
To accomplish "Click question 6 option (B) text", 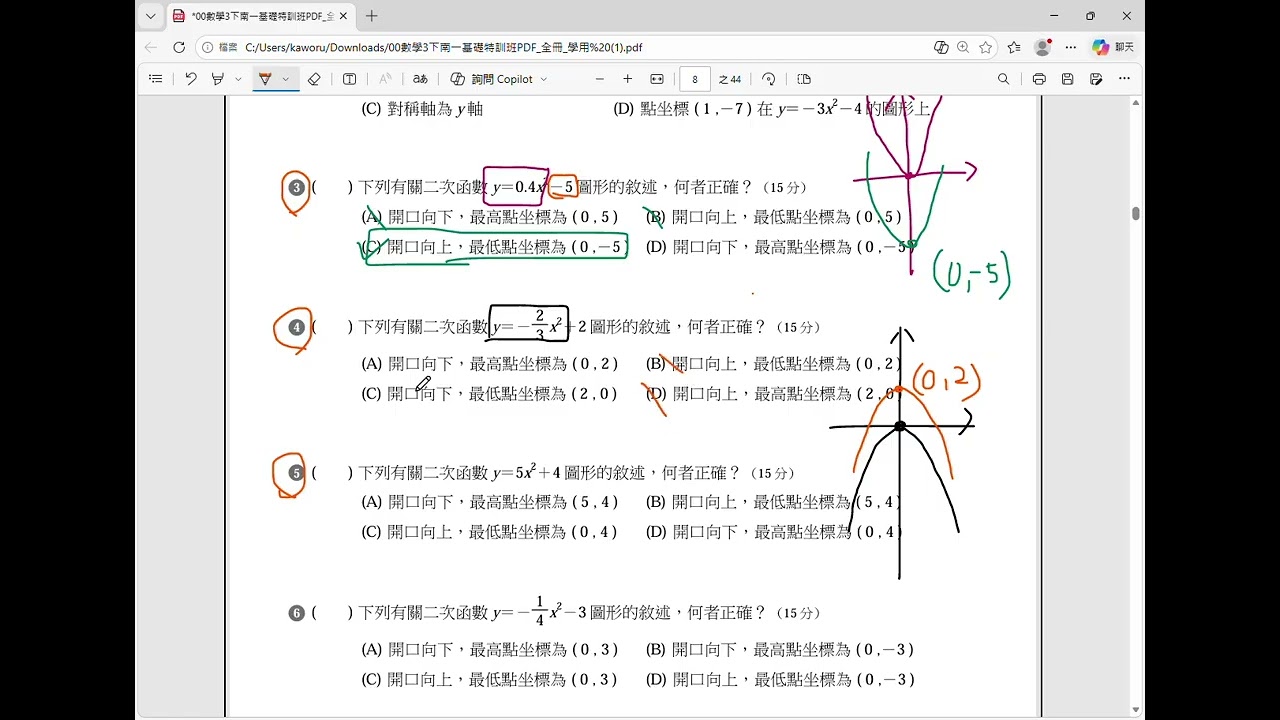I will (x=780, y=650).
